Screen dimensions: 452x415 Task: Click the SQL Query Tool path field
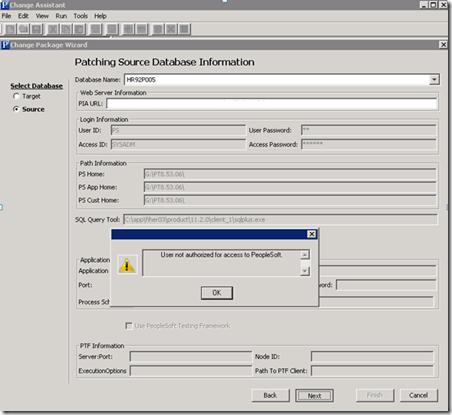pos(280,220)
